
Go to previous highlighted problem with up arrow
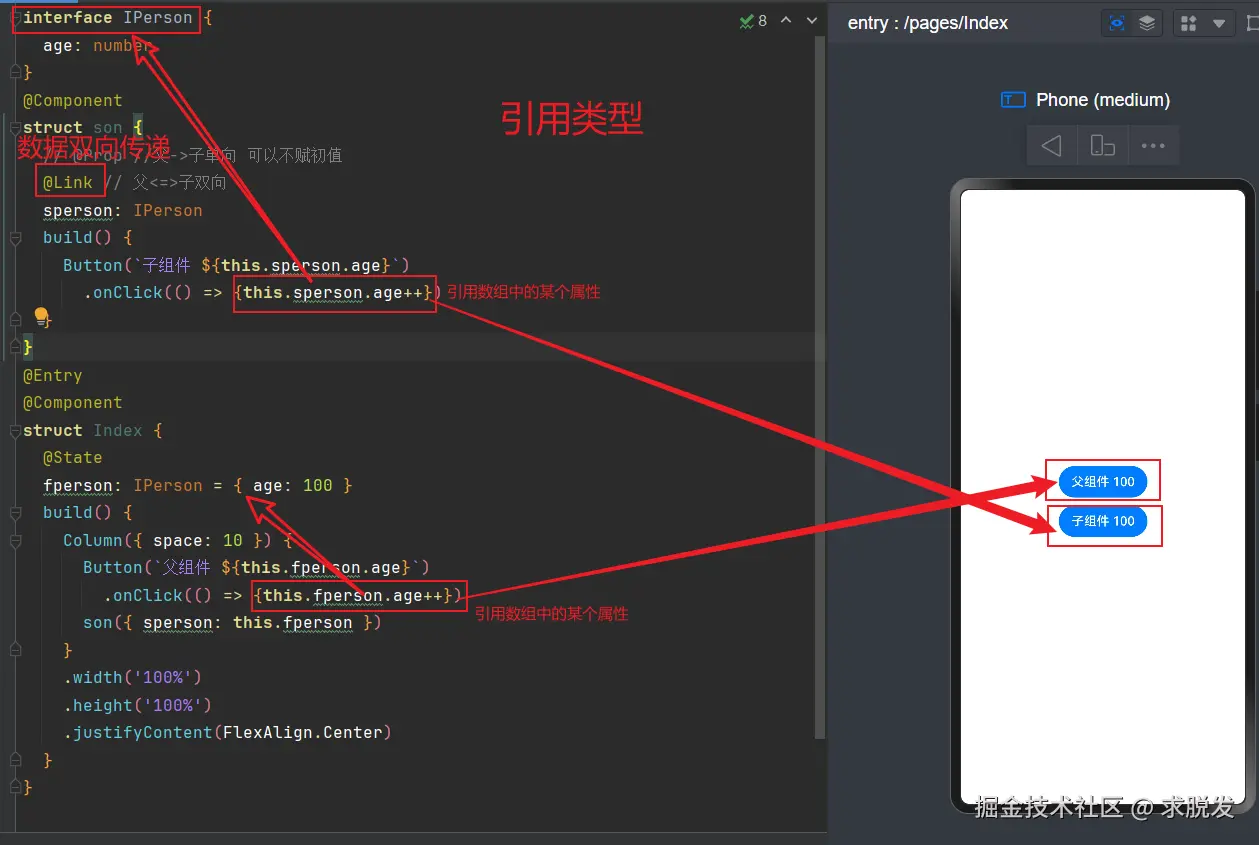(786, 20)
